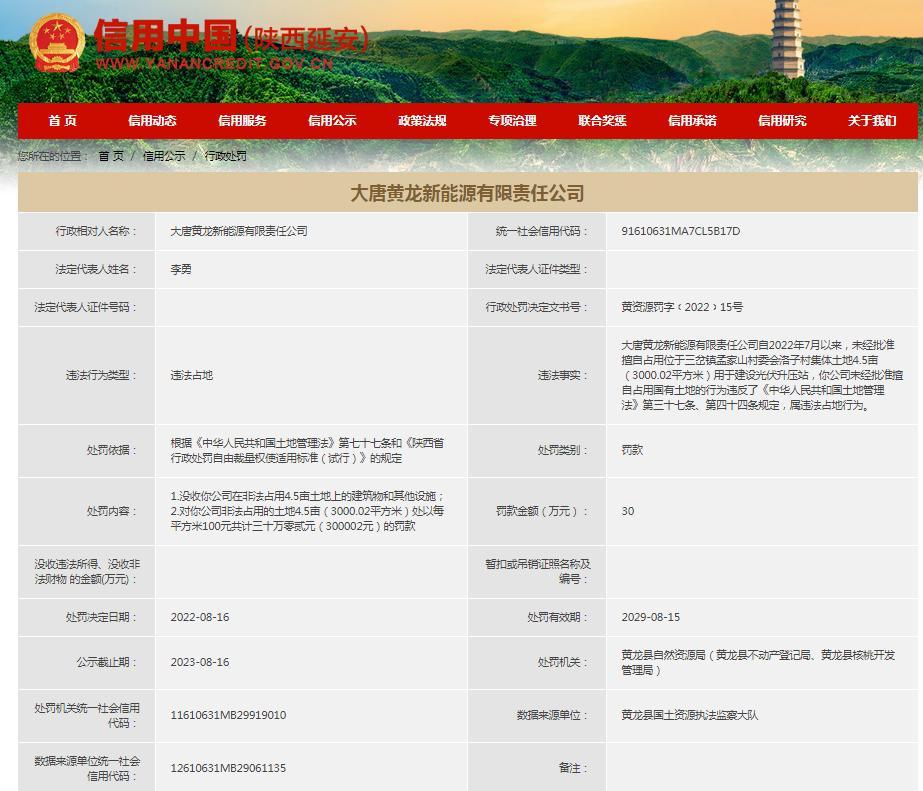Click the 信用承诺 menu item

click(x=692, y=121)
